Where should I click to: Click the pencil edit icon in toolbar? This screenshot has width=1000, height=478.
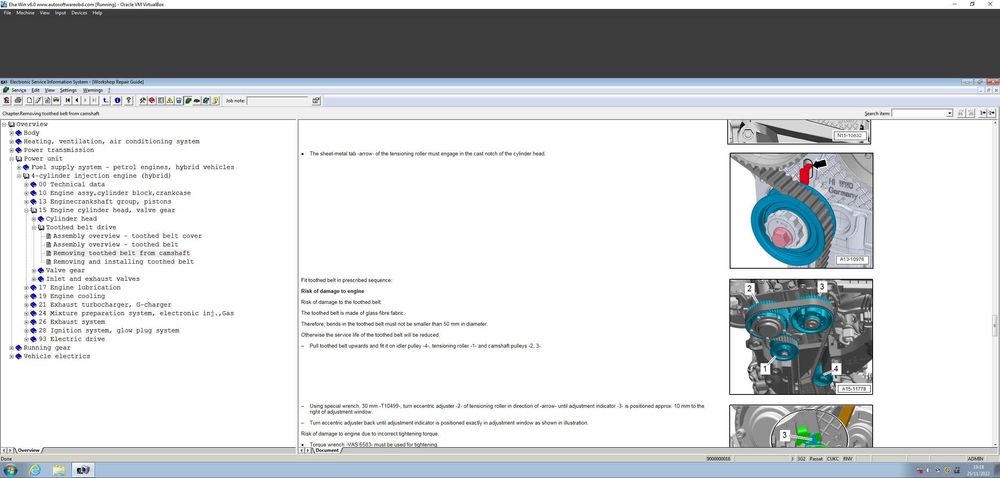click(x=38, y=100)
